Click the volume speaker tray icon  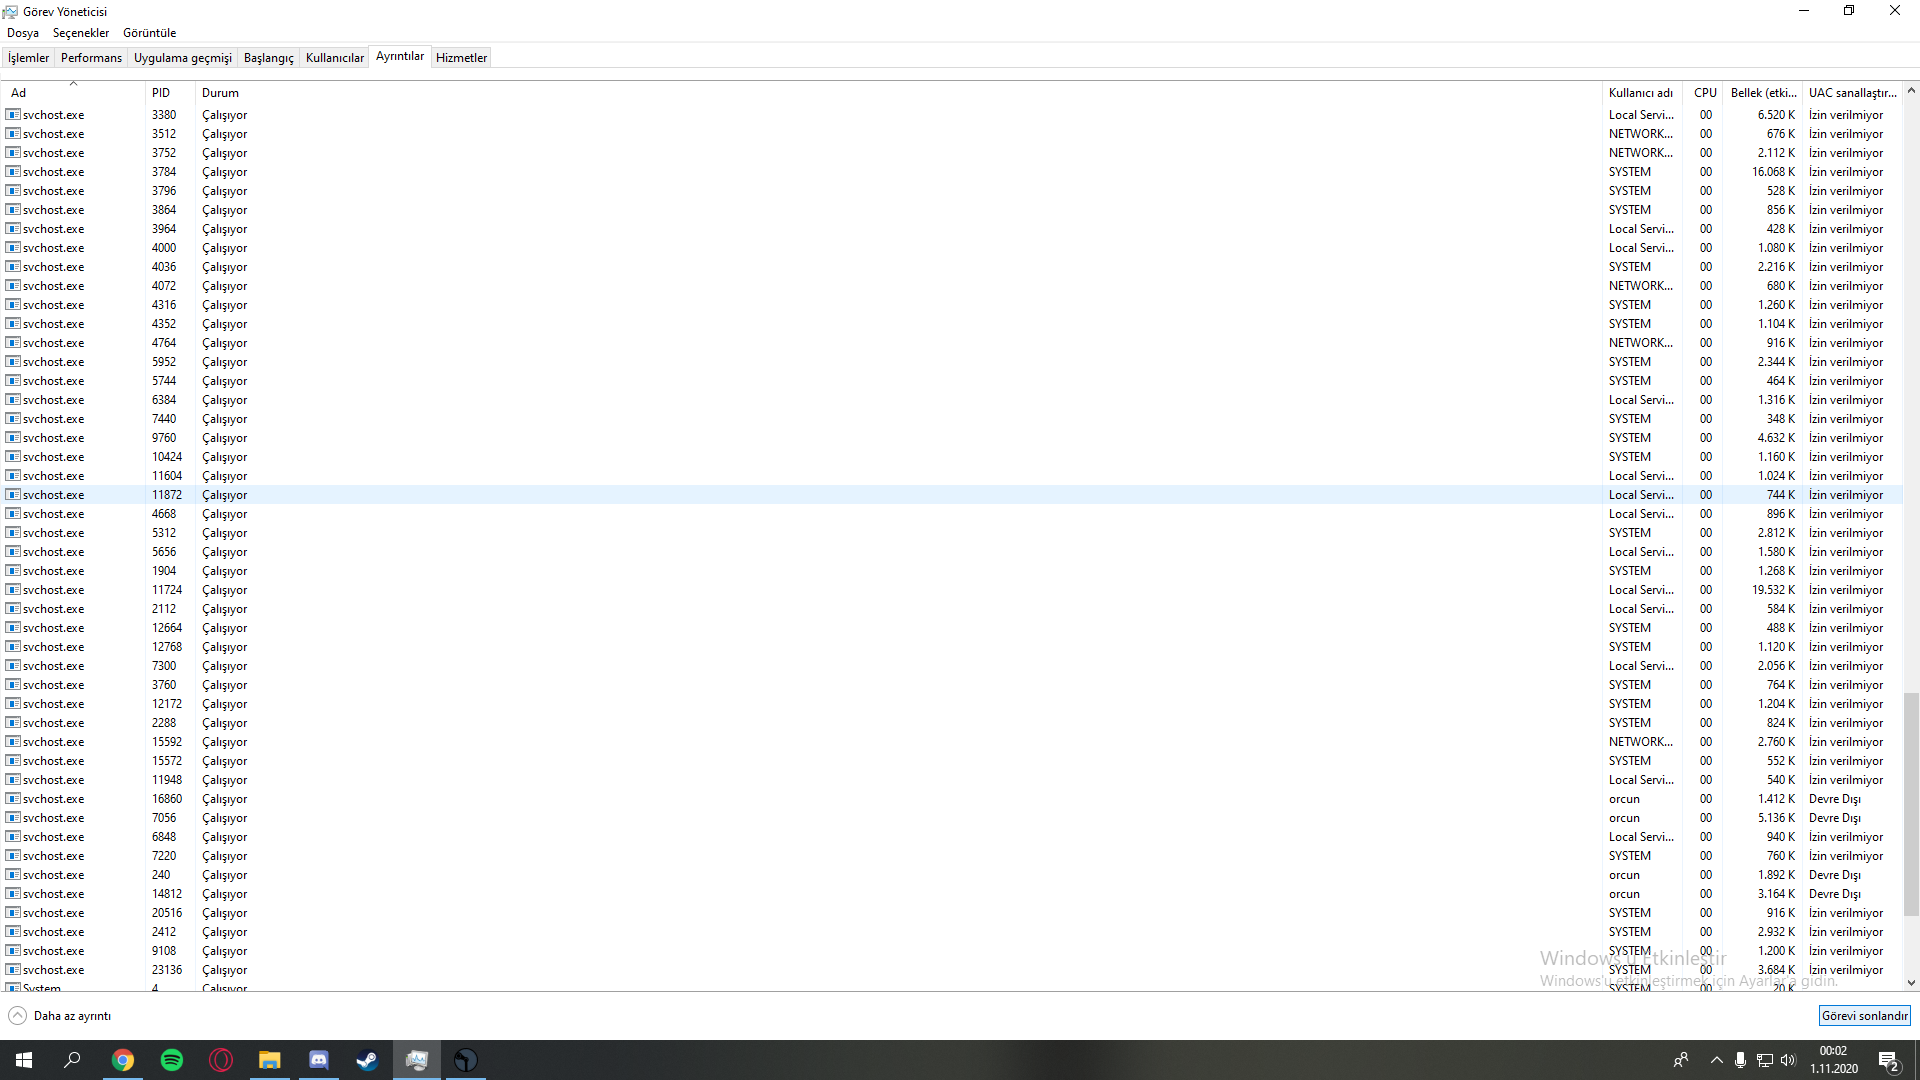1788,1060
